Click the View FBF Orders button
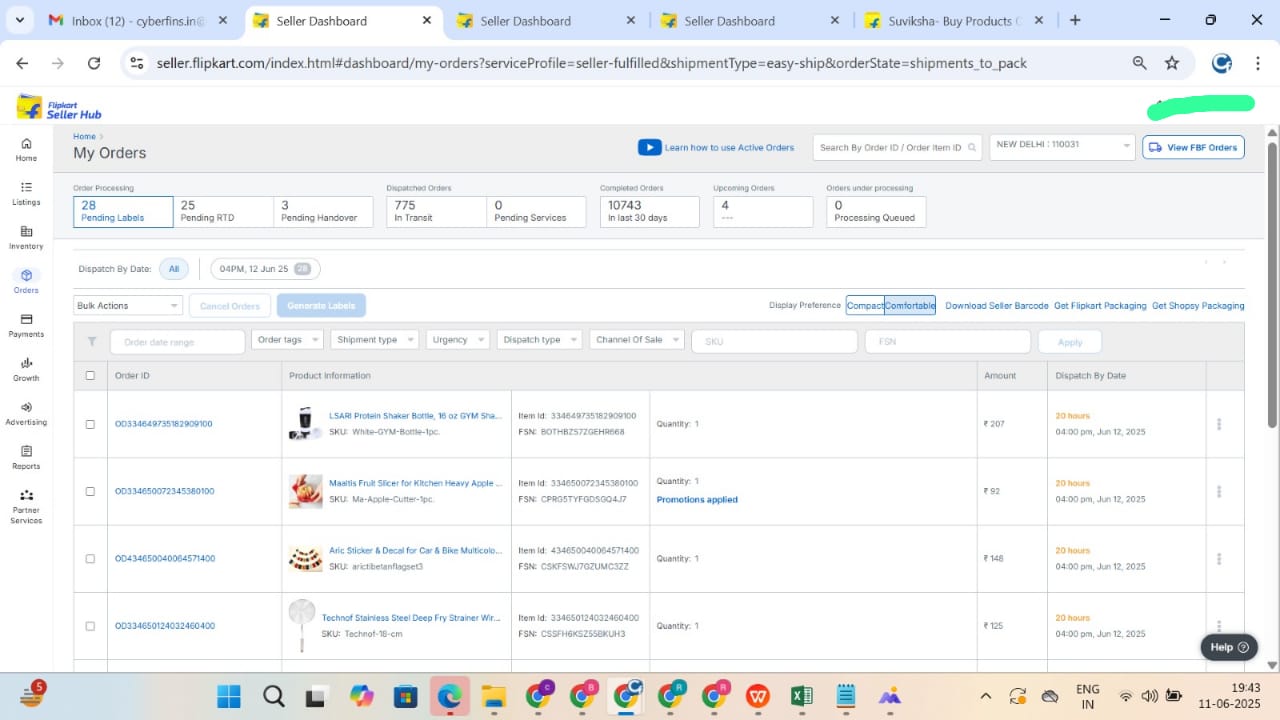Viewport: 1280px width, 720px height. pos(1193,147)
